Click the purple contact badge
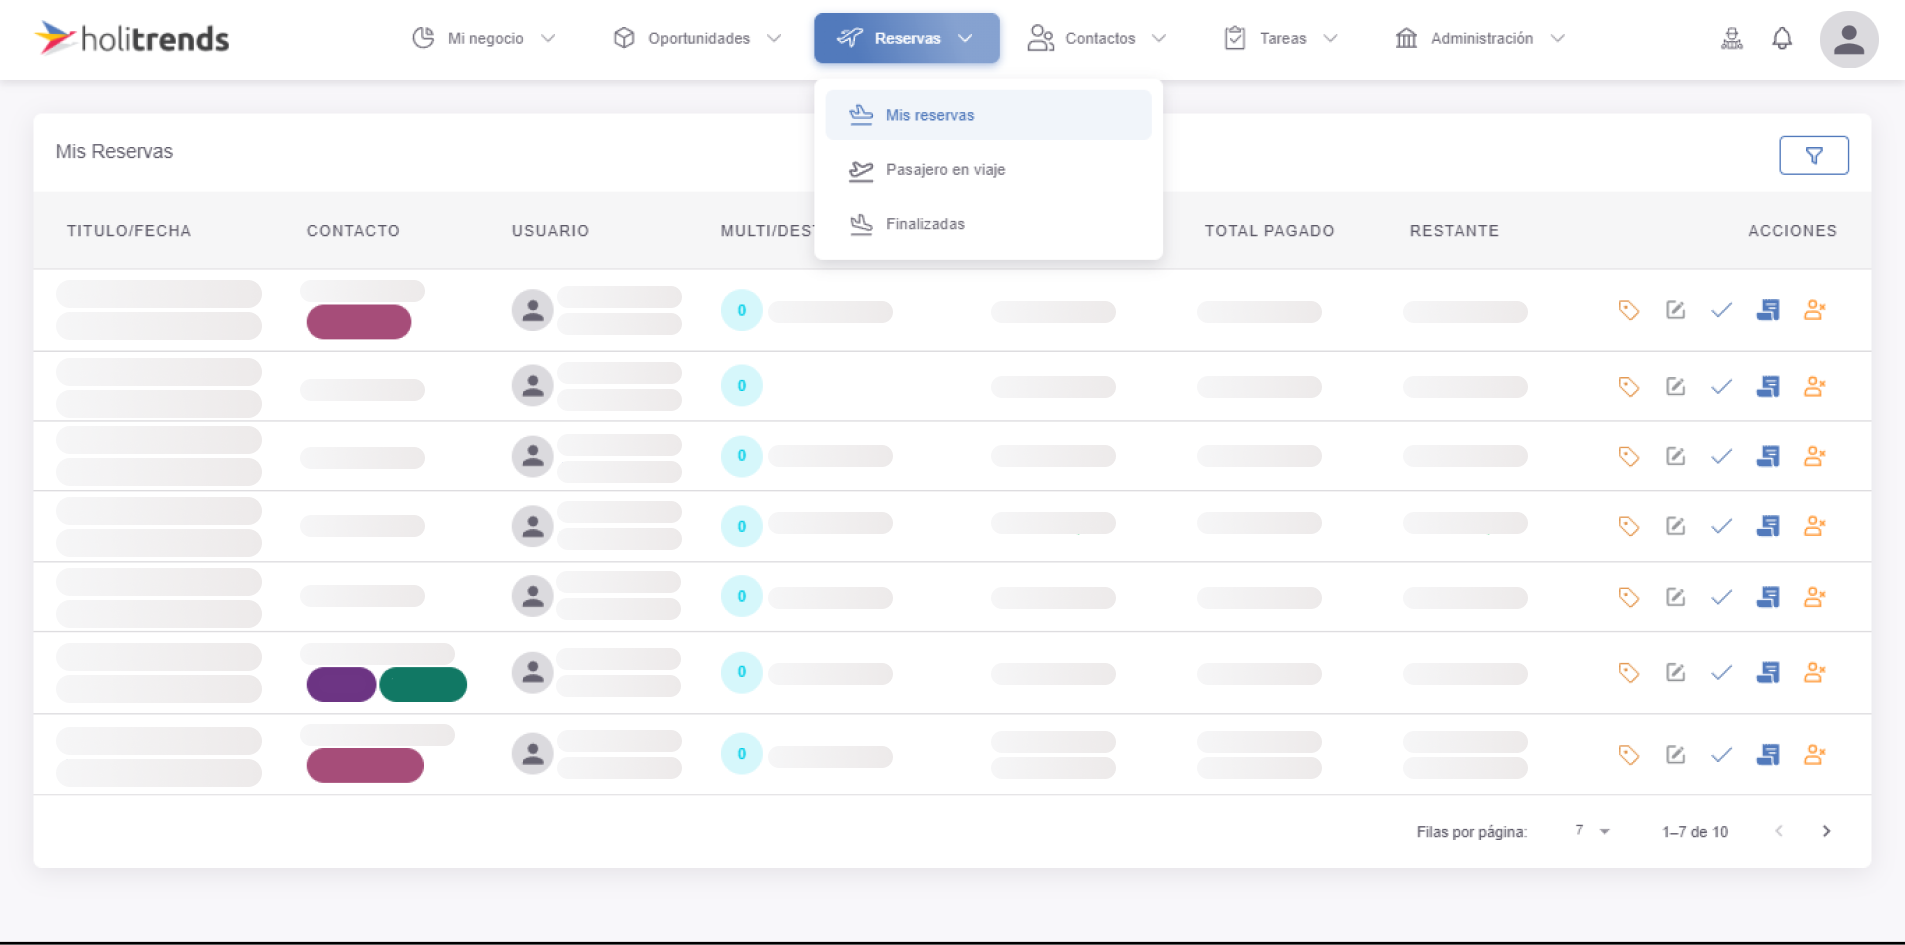The height and width of the screenshot is (945, 1905). click(x=341, y=685)
